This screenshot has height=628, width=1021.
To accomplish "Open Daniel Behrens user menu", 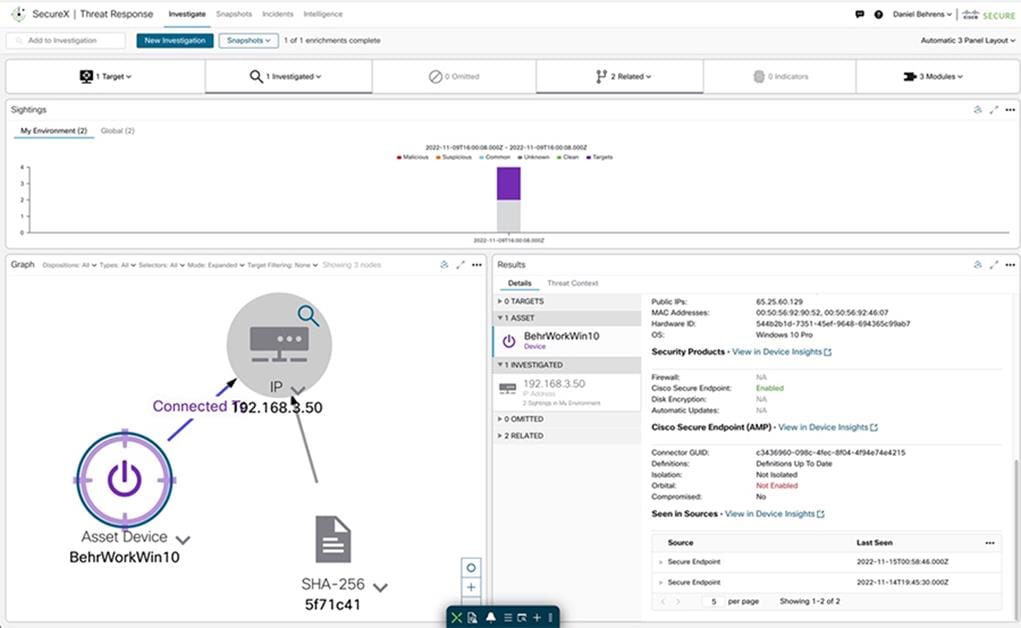I will pyautogui.click(x=922, y=14).
